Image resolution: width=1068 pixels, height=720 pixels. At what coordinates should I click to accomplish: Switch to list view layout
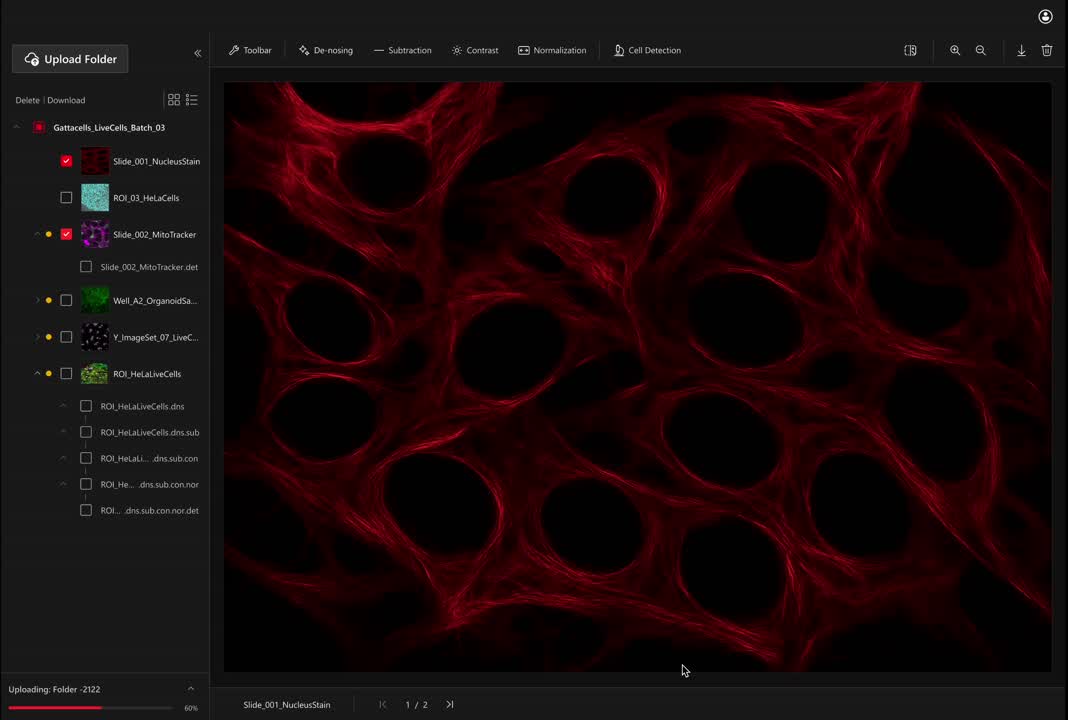(x=192, y=100)
